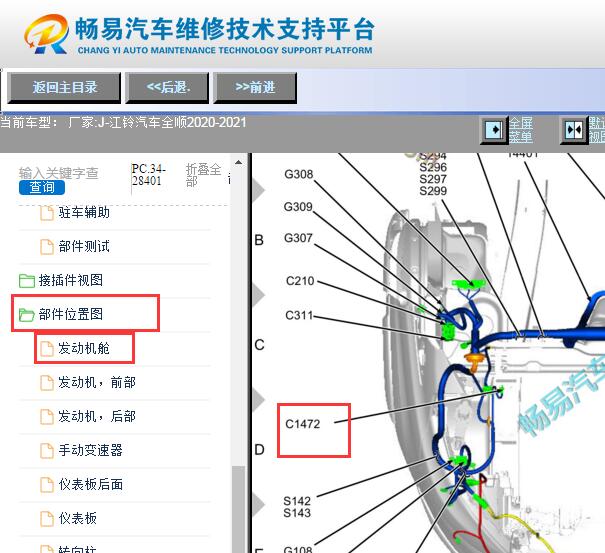This screenshot has width=605, height=553.
Task: Click connector label C311 in diagram
Action: pyautogui.click(x=299, y=315)
